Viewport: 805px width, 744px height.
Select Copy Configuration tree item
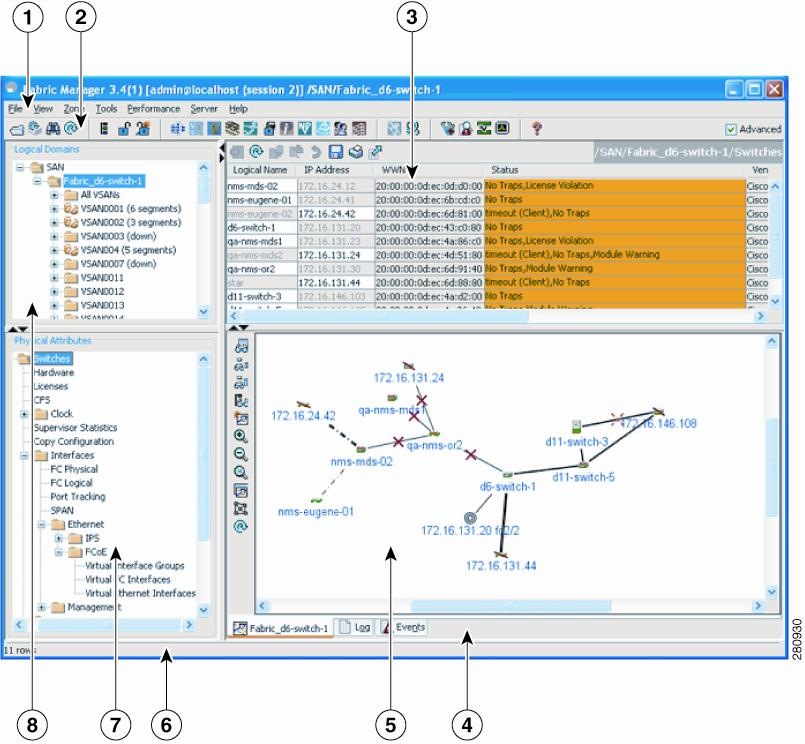click(74, 442)
